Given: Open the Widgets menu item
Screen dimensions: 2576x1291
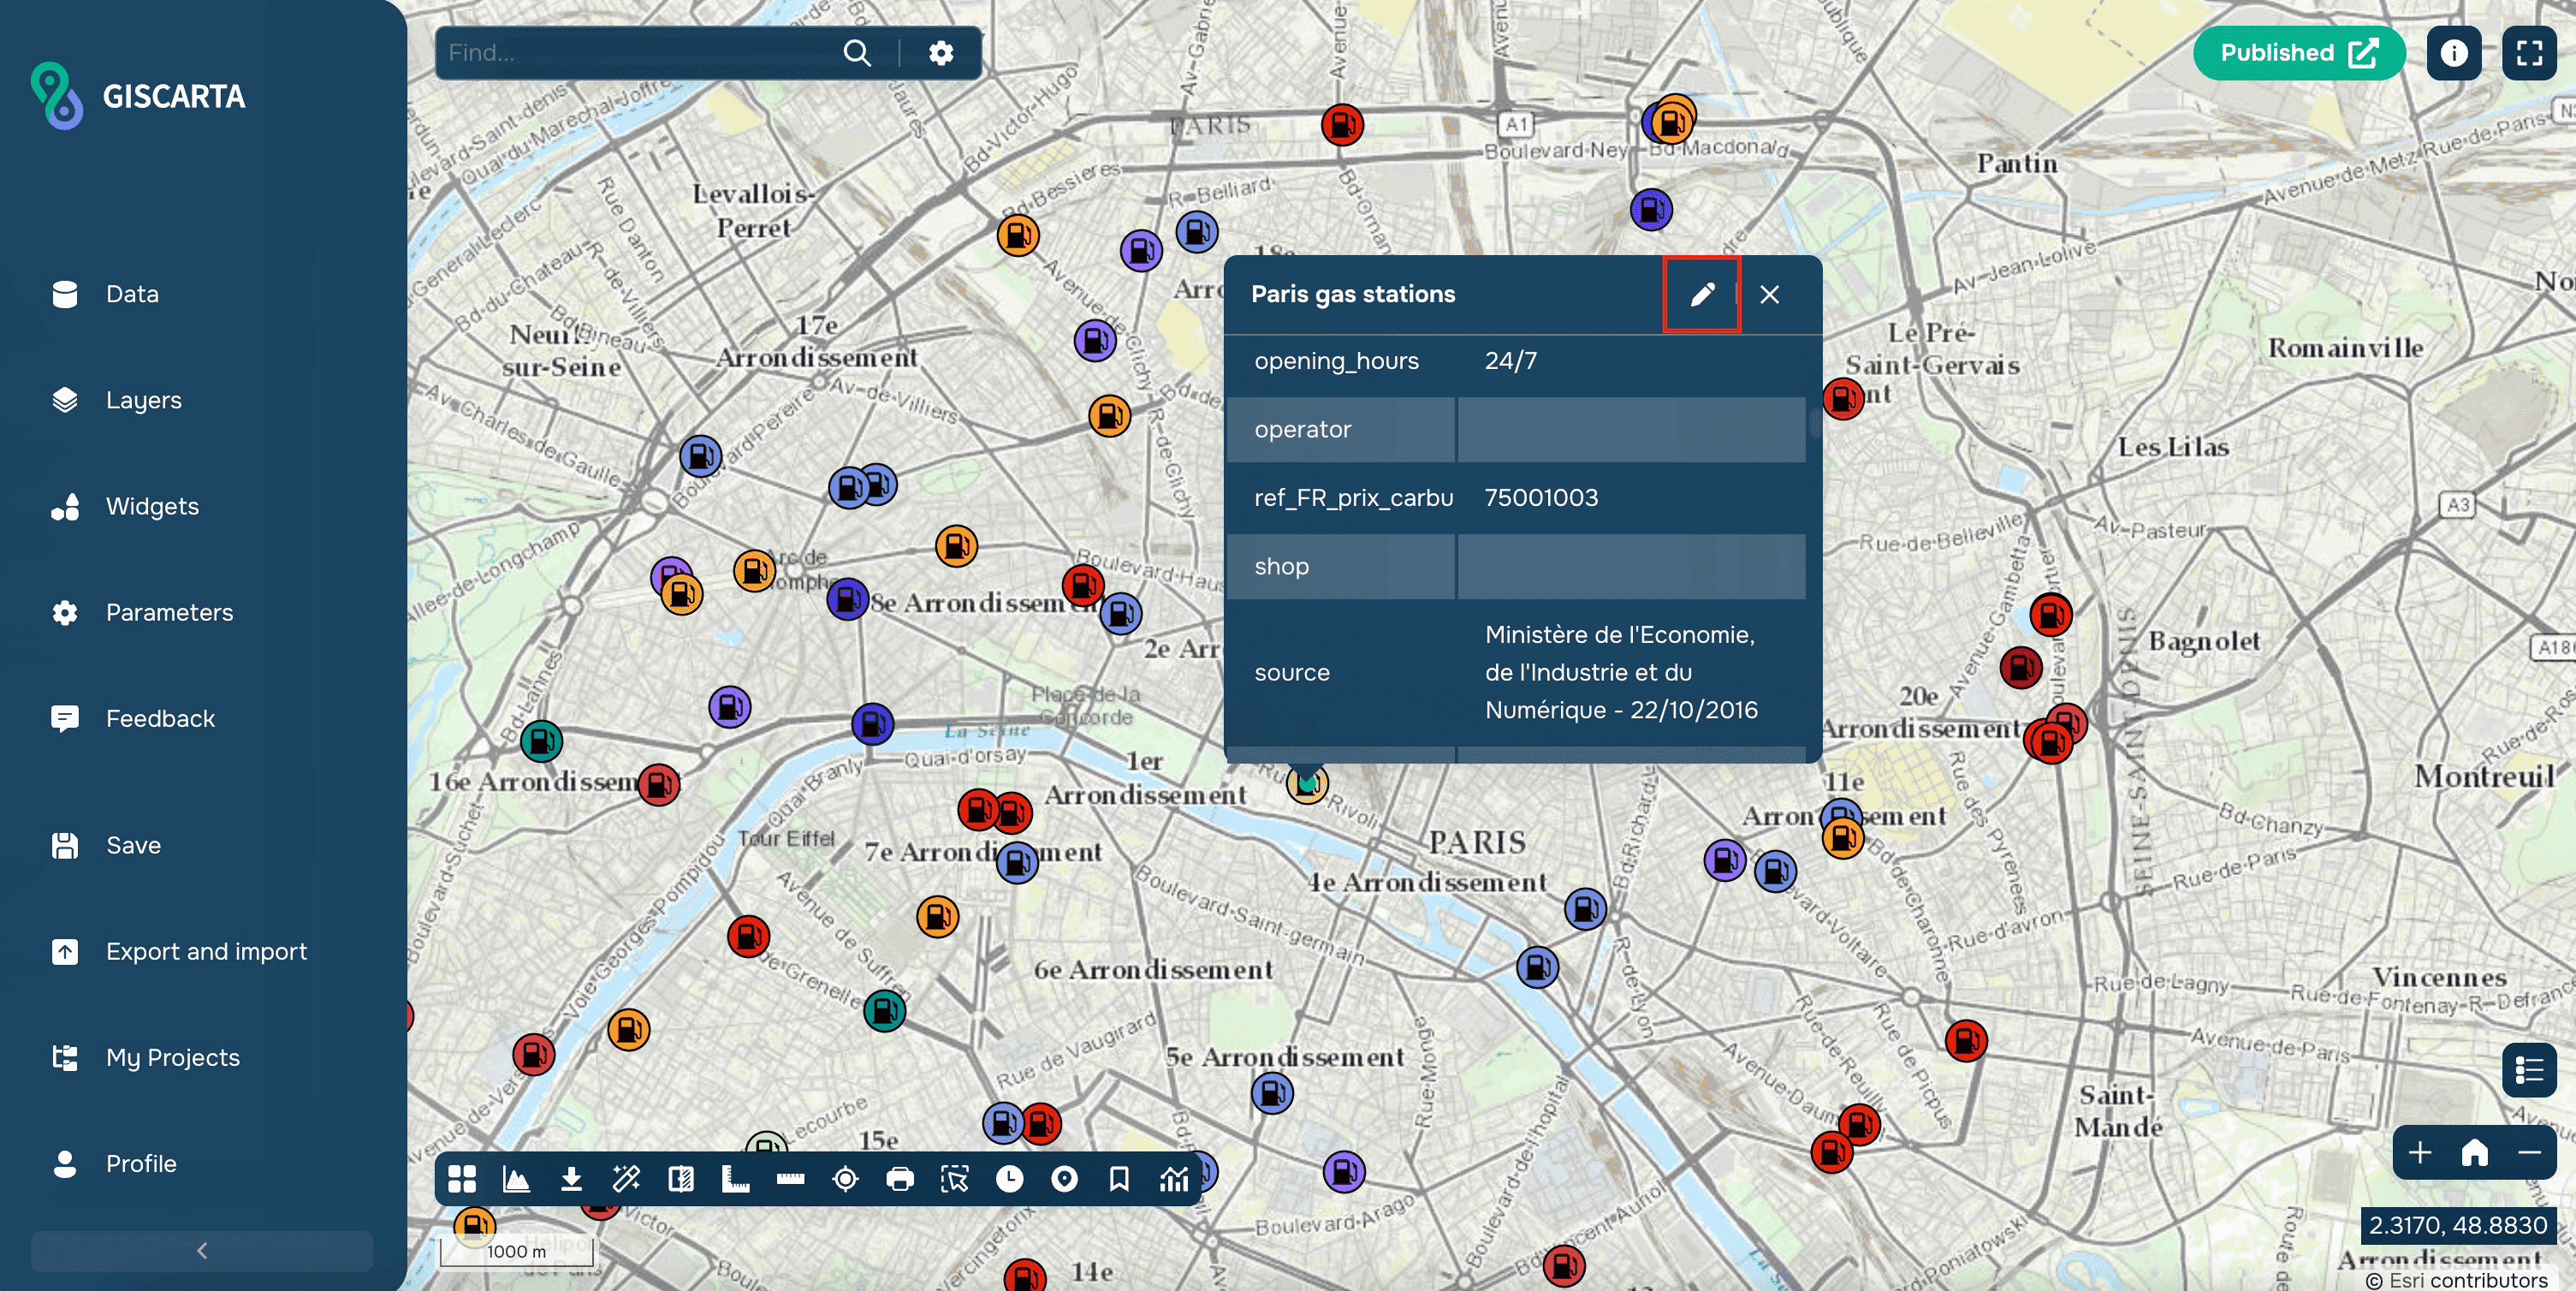Looking at the screenshot, I should pyautogui.click(x=152, y=506).
